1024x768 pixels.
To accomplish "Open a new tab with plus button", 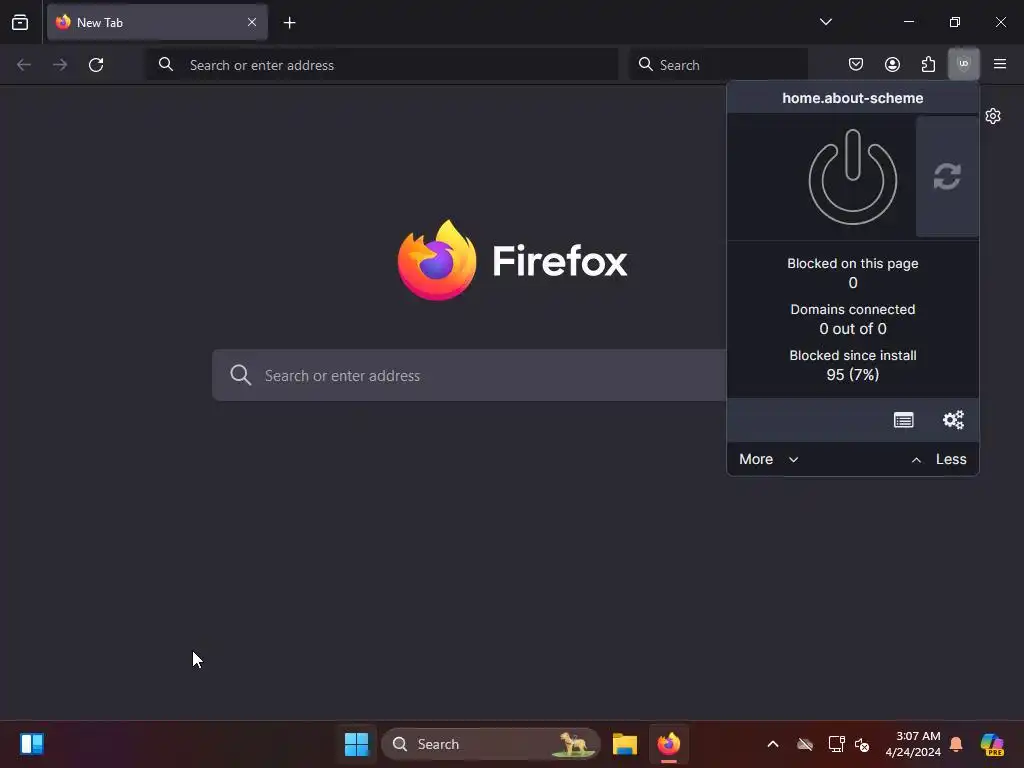I will pos(289,23).
